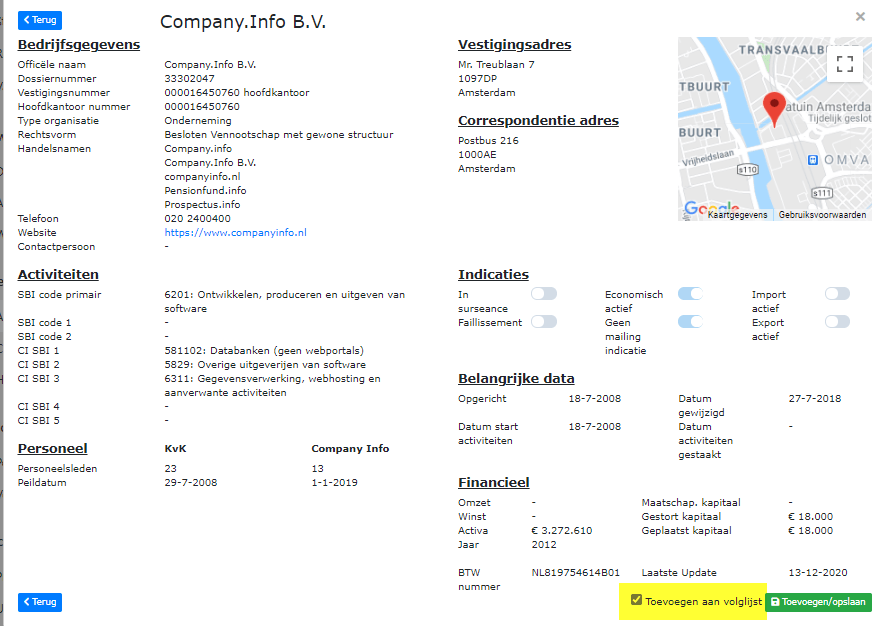The height and width of the screenshot is (626, 881).
Task: Click the top Terug back button
Action: tap(40, 20)
